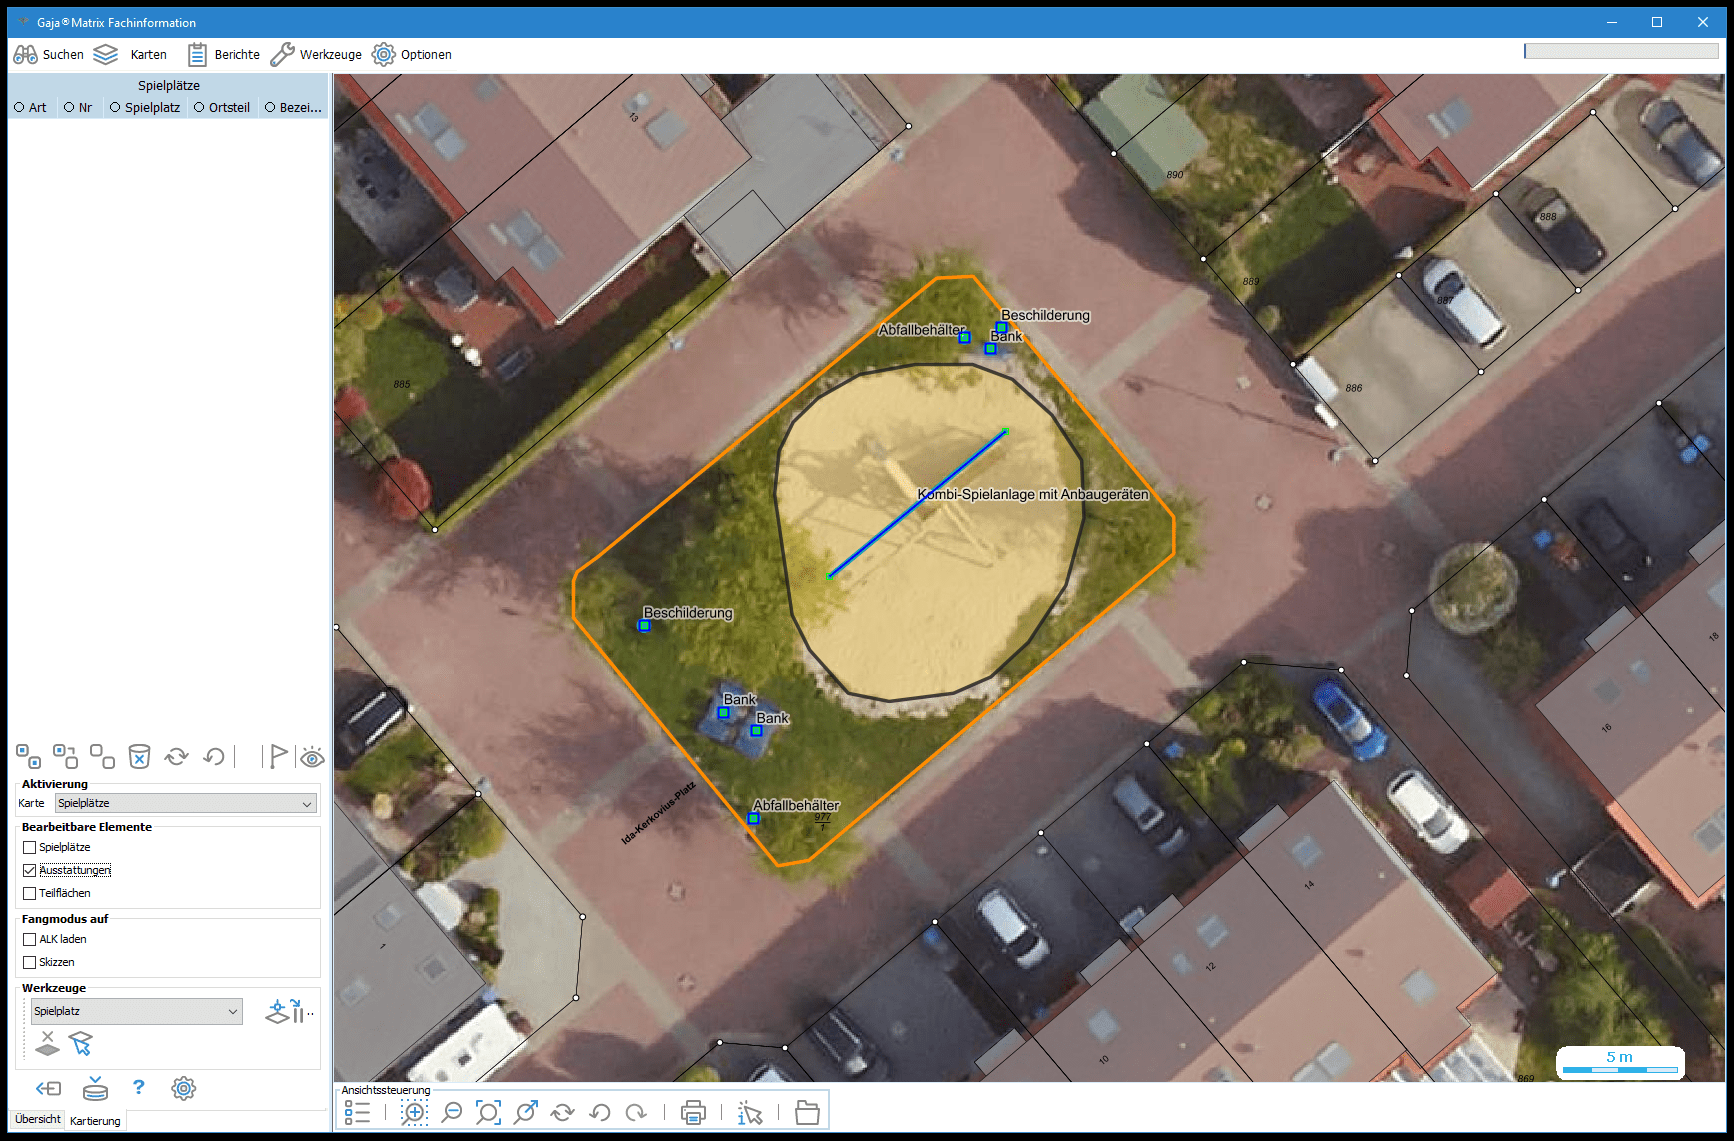Click the flag icon in left panel
The width and height of the screenshot is (1734, 1141).
click(x=277, y=756)
